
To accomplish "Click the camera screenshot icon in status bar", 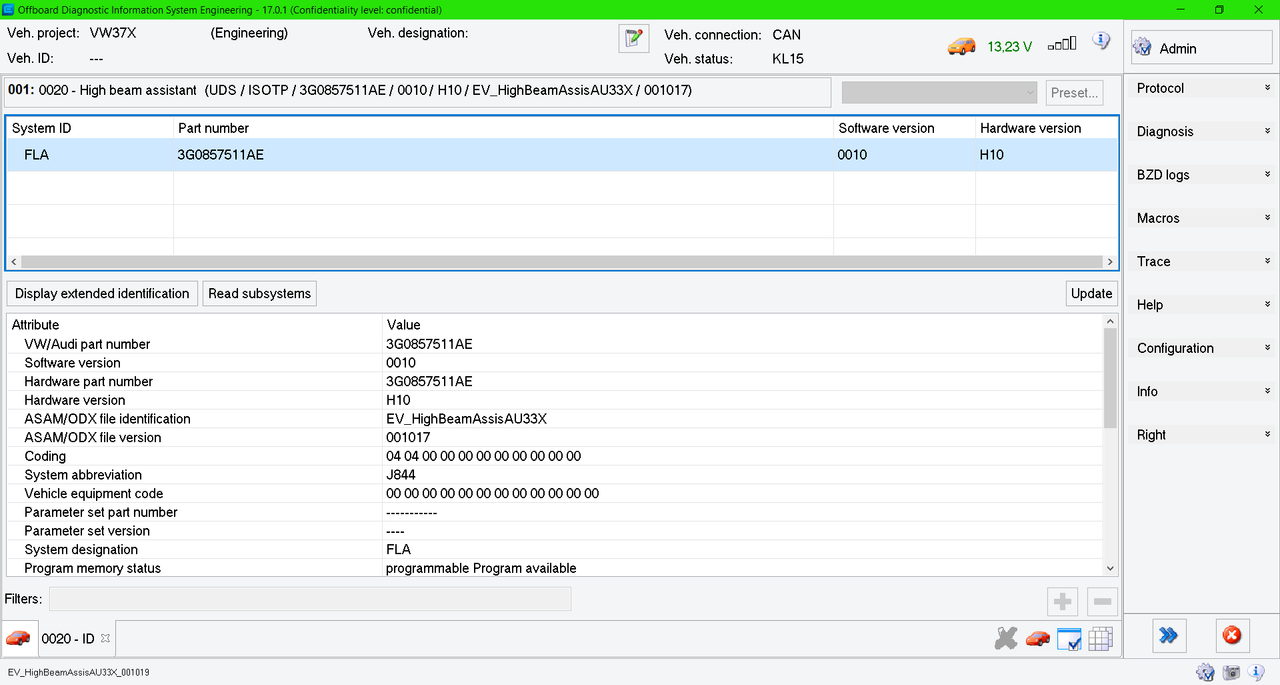I will coord(1232,673).
